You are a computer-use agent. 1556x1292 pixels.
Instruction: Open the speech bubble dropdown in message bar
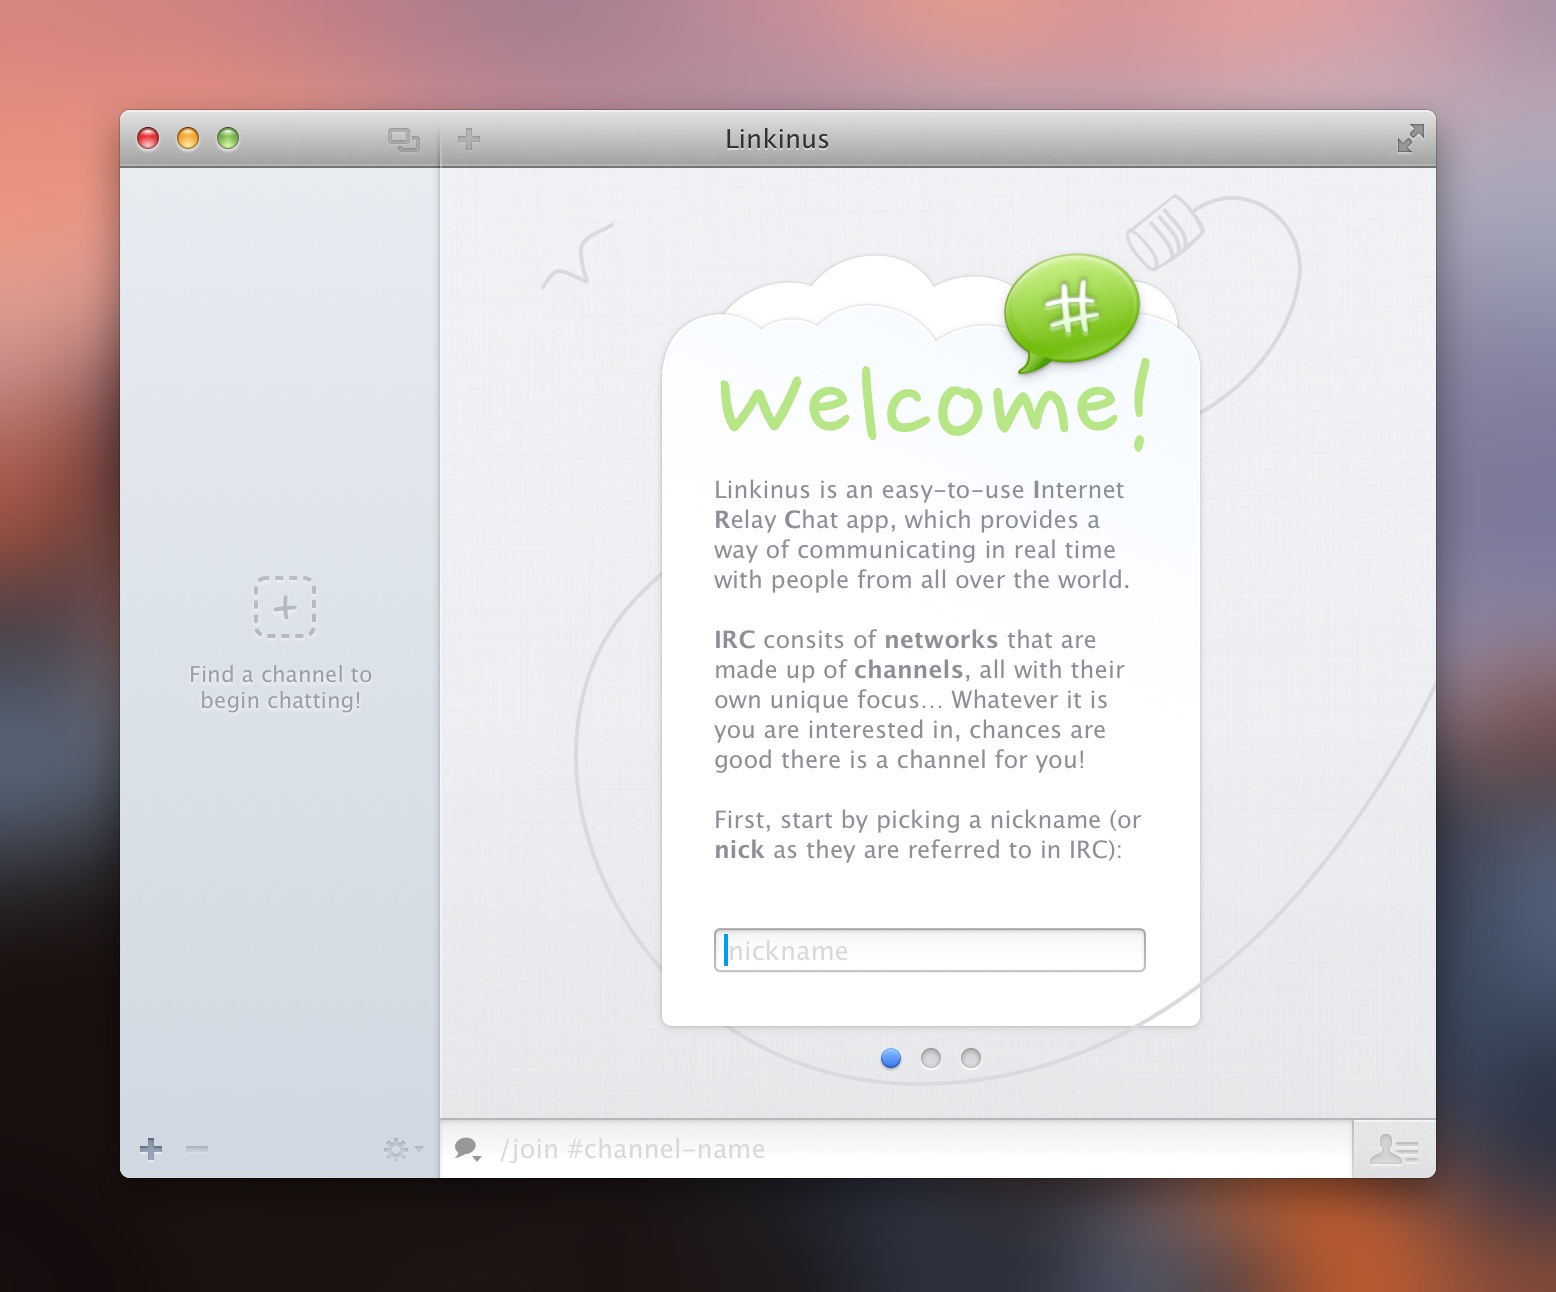pos(468,1149)
